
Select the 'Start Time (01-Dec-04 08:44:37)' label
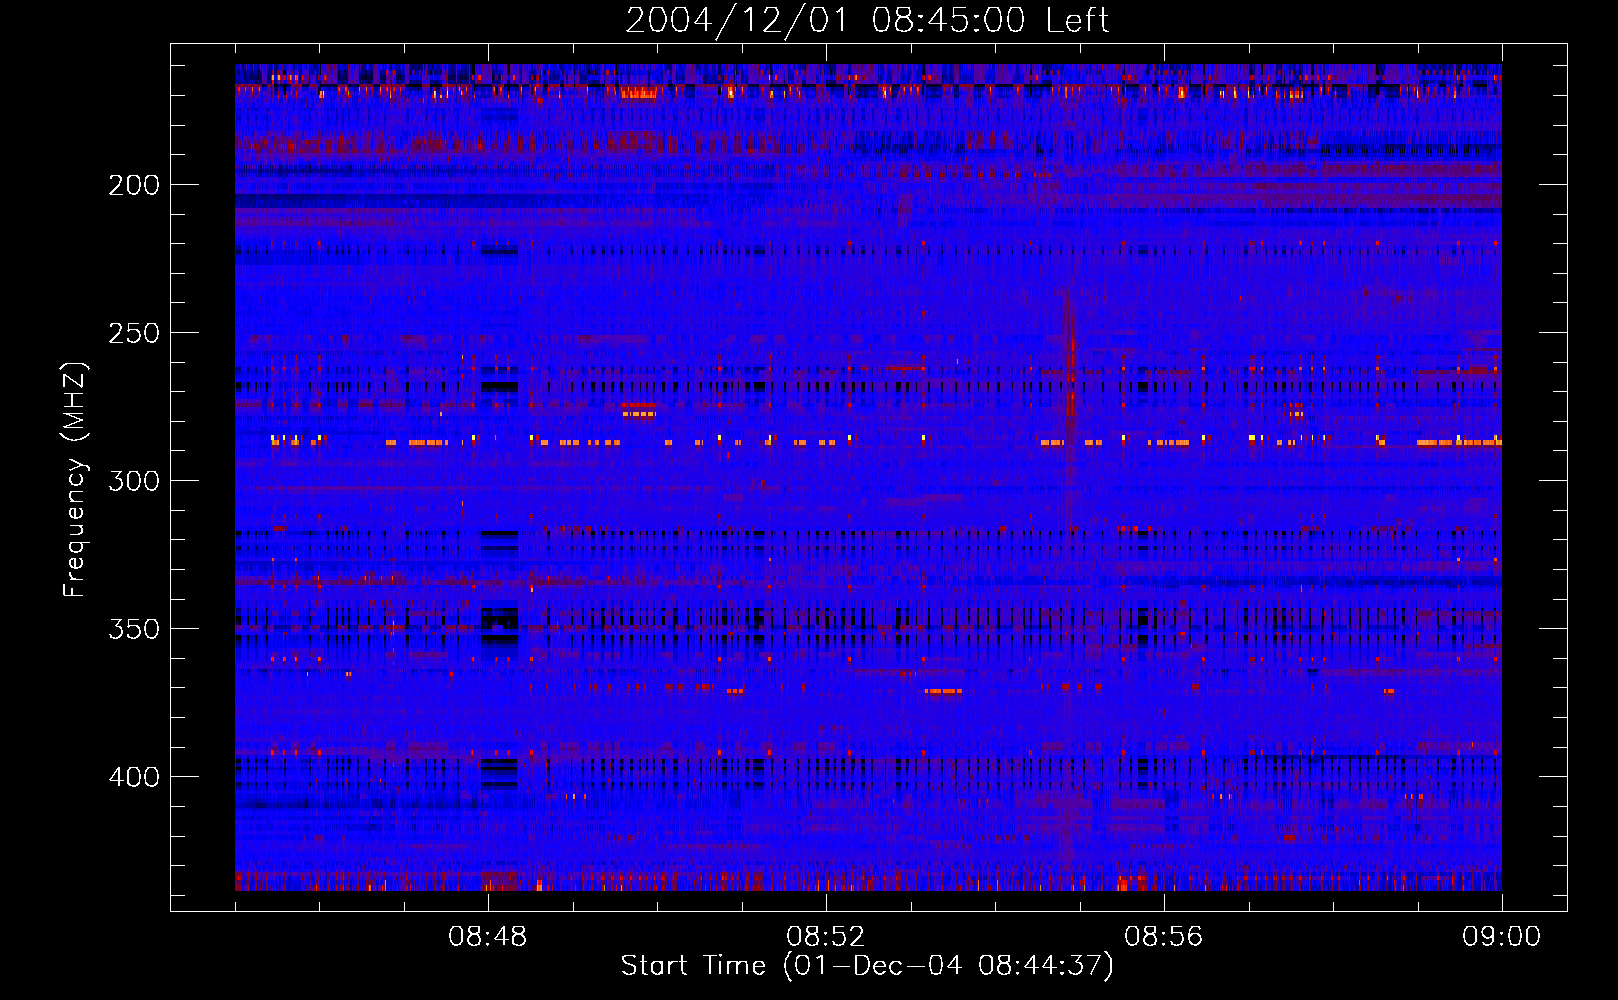(867, 966)
